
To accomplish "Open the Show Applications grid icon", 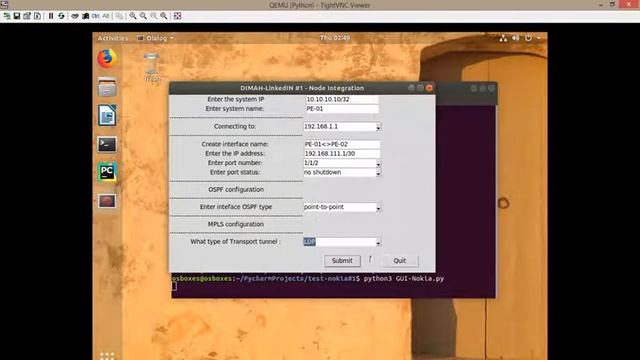I will tap(107, 356).
